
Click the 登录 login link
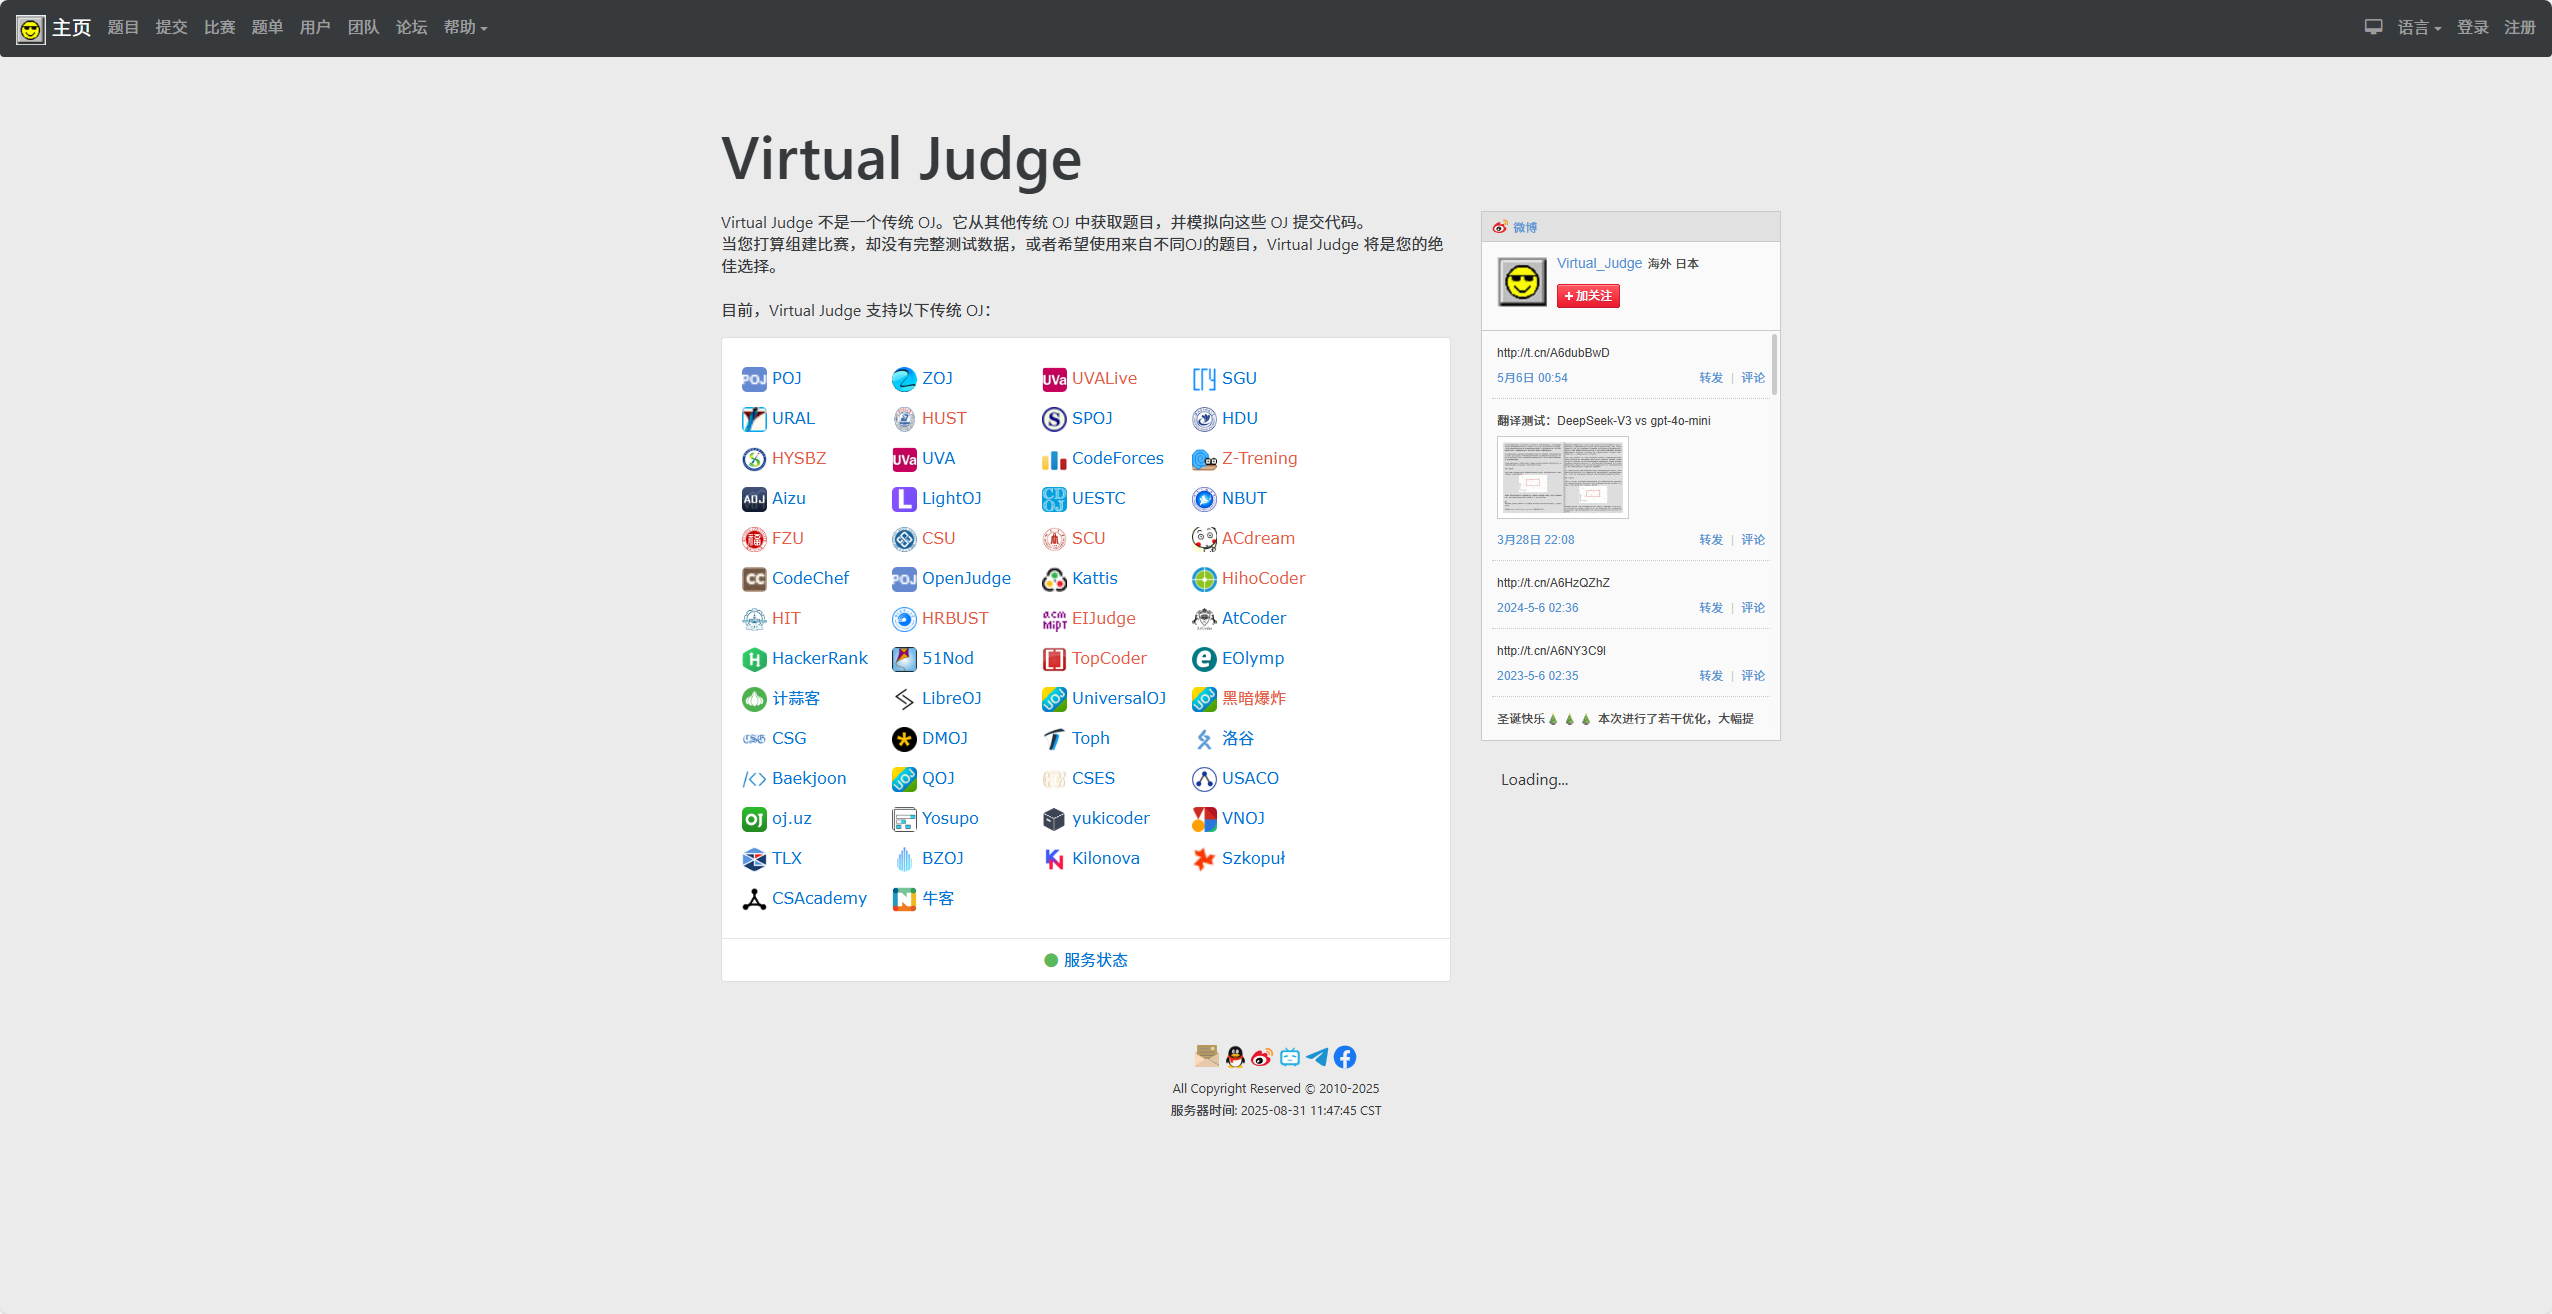[2472, 27]
